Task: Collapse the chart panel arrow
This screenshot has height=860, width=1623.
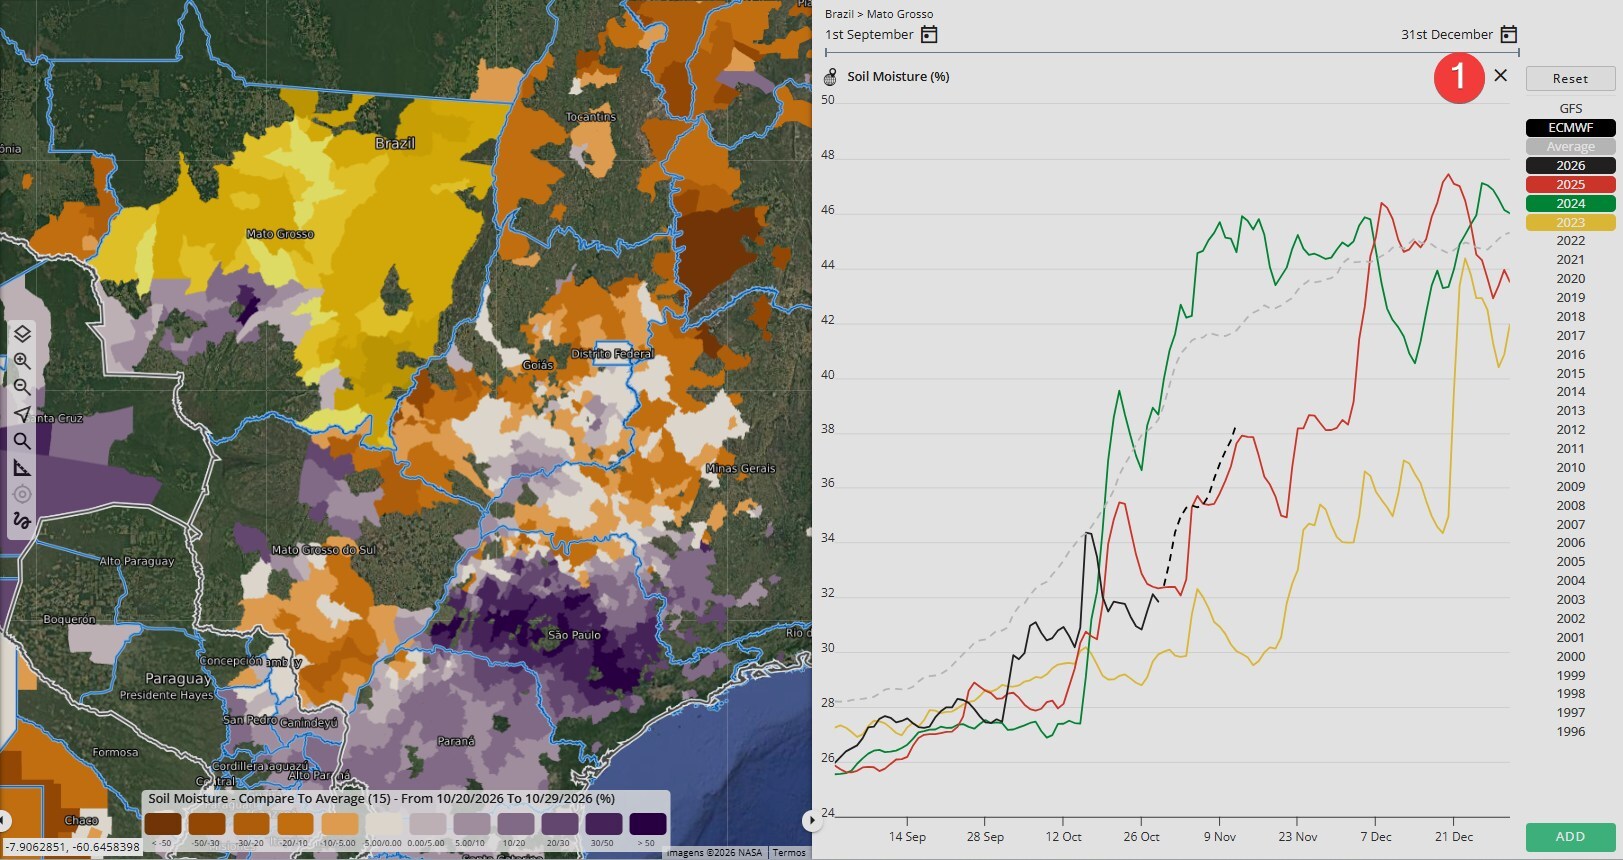Action: coord(811,821)
